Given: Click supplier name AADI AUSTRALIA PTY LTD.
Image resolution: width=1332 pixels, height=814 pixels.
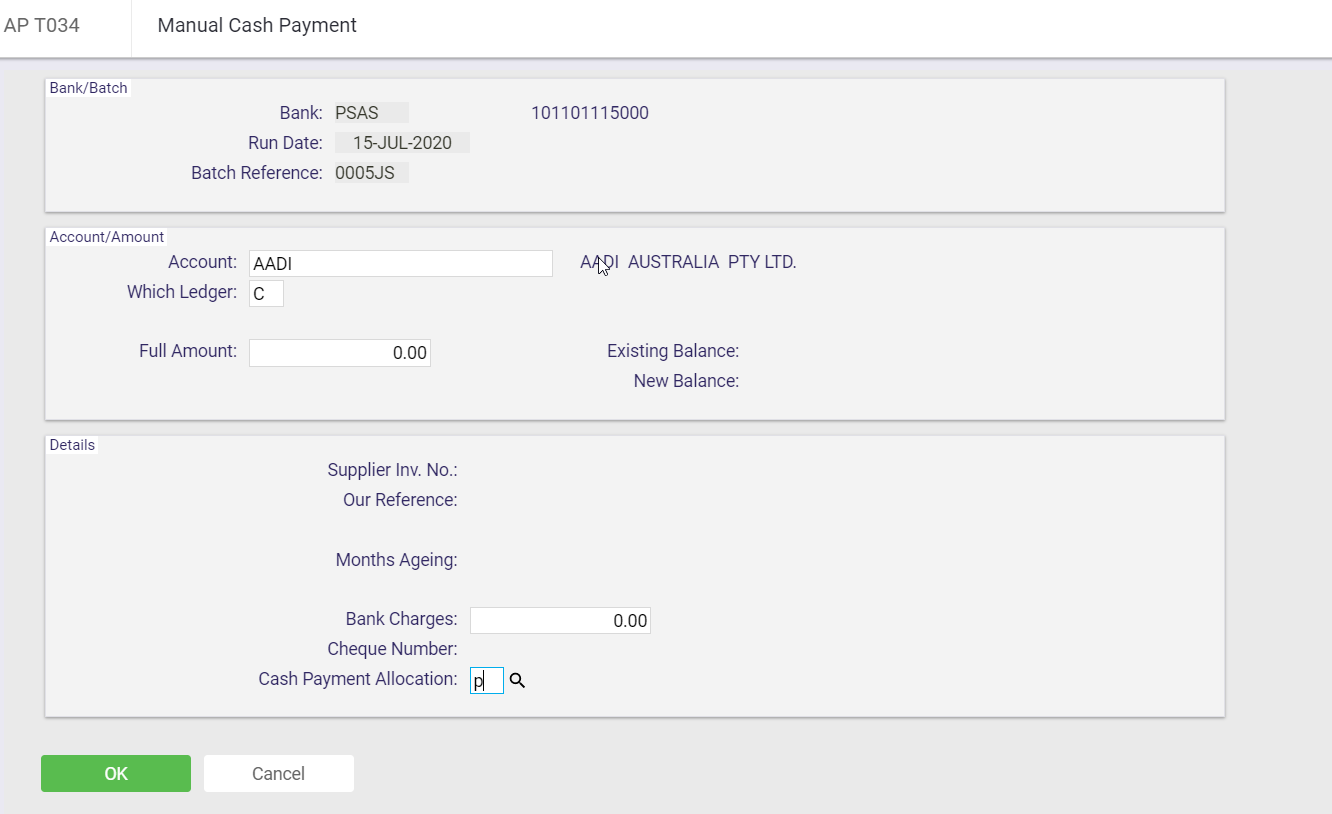Looking at the screenshot, I should [688, 262].
